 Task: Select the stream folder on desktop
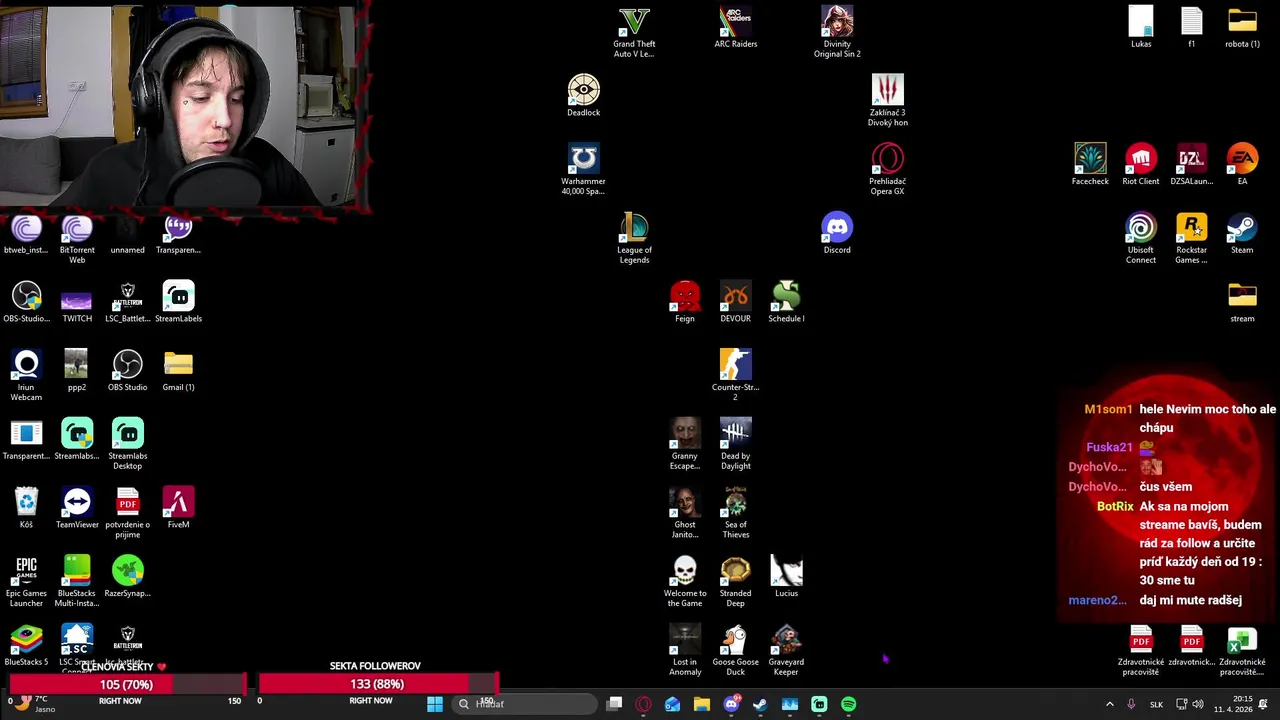point(1242,302)
